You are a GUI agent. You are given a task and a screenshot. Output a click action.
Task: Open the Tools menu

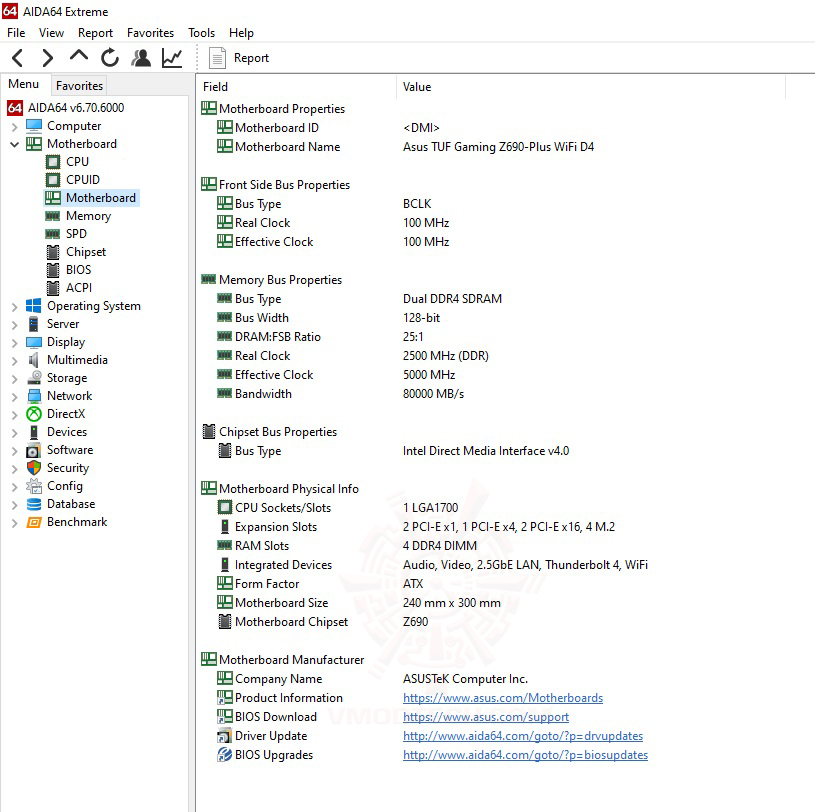(x=201, y=33)
